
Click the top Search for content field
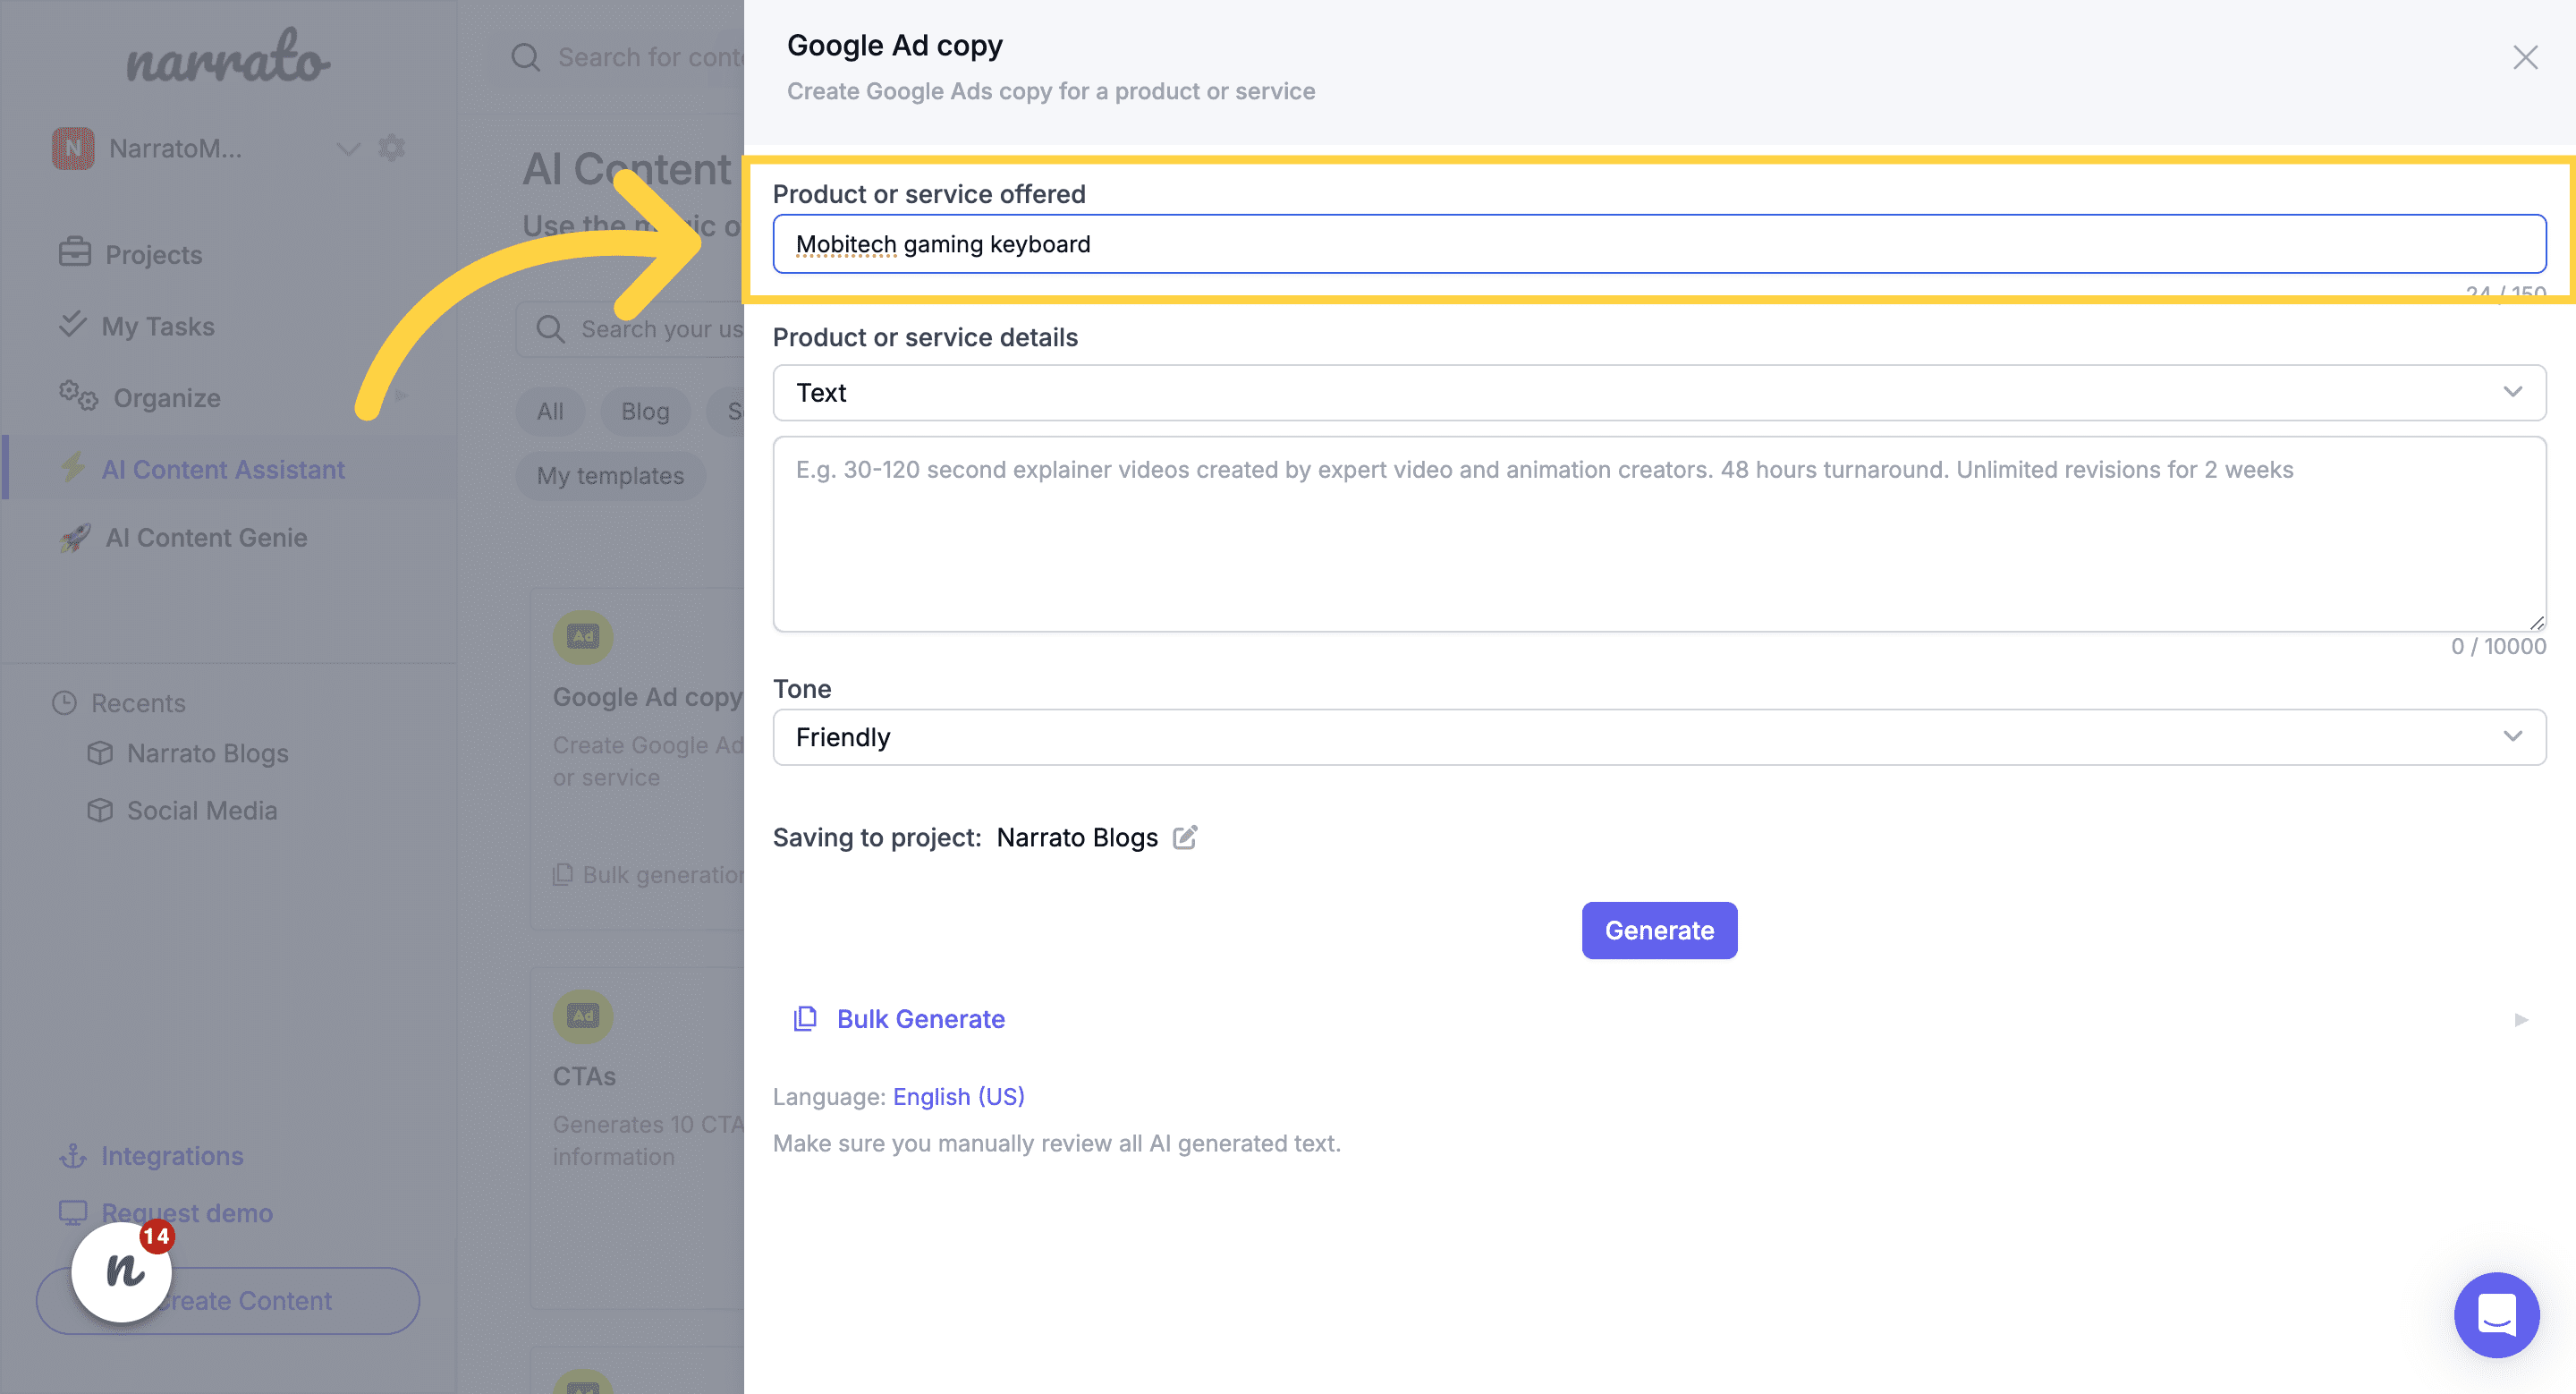point(650,57)
